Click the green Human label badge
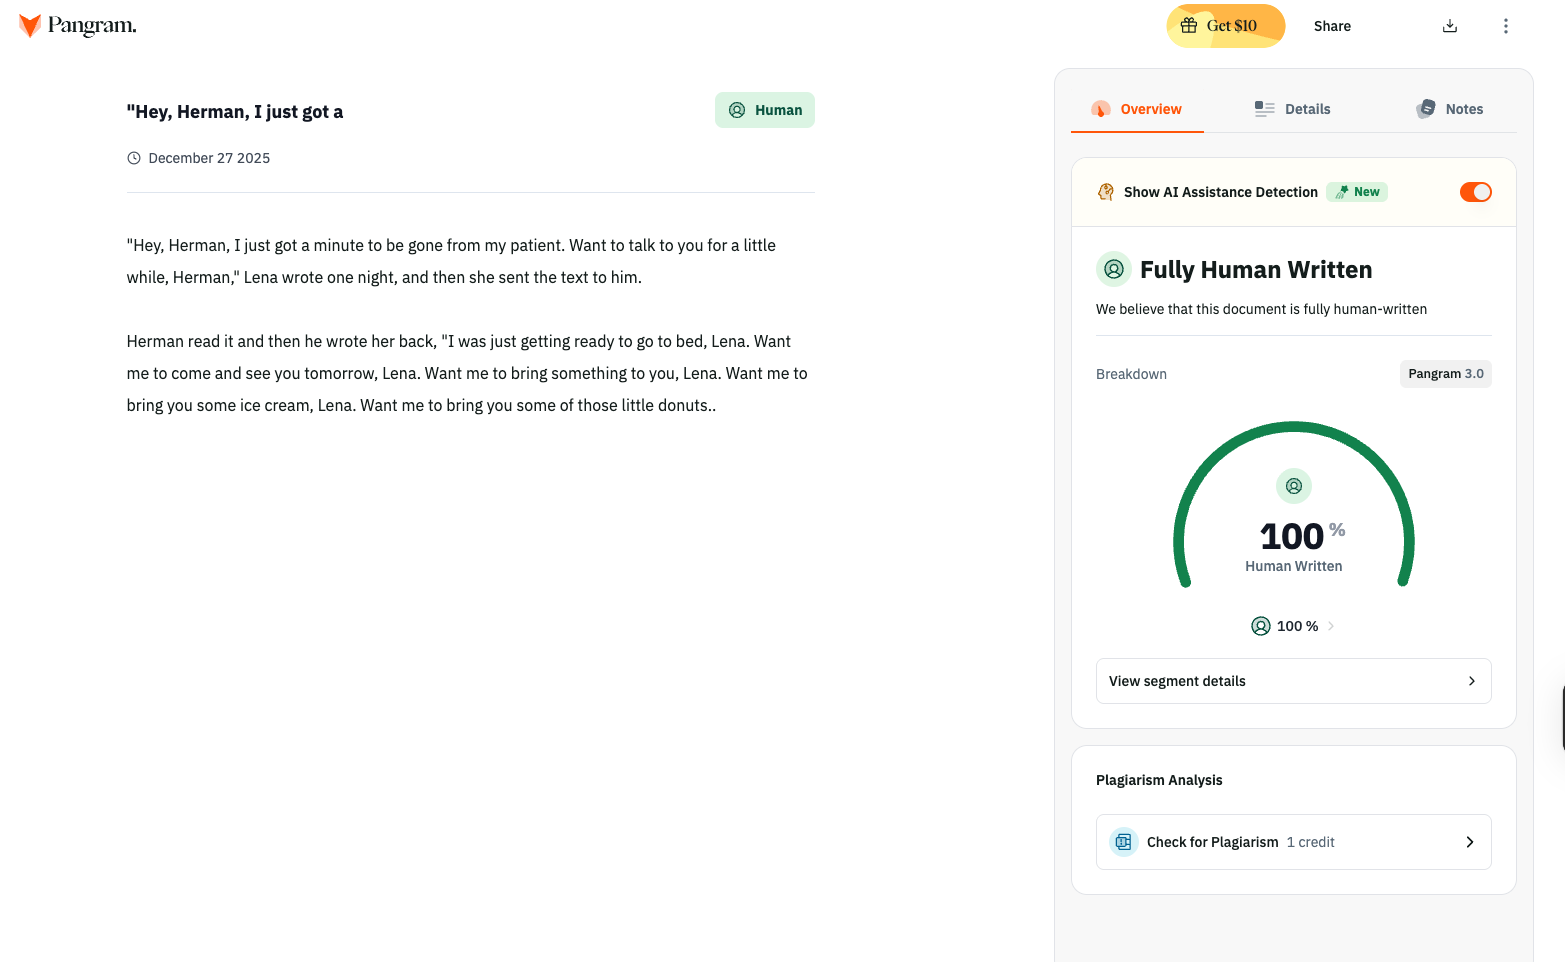Image resolution: width=1565 pixels, height=962 pixels. 764,110
